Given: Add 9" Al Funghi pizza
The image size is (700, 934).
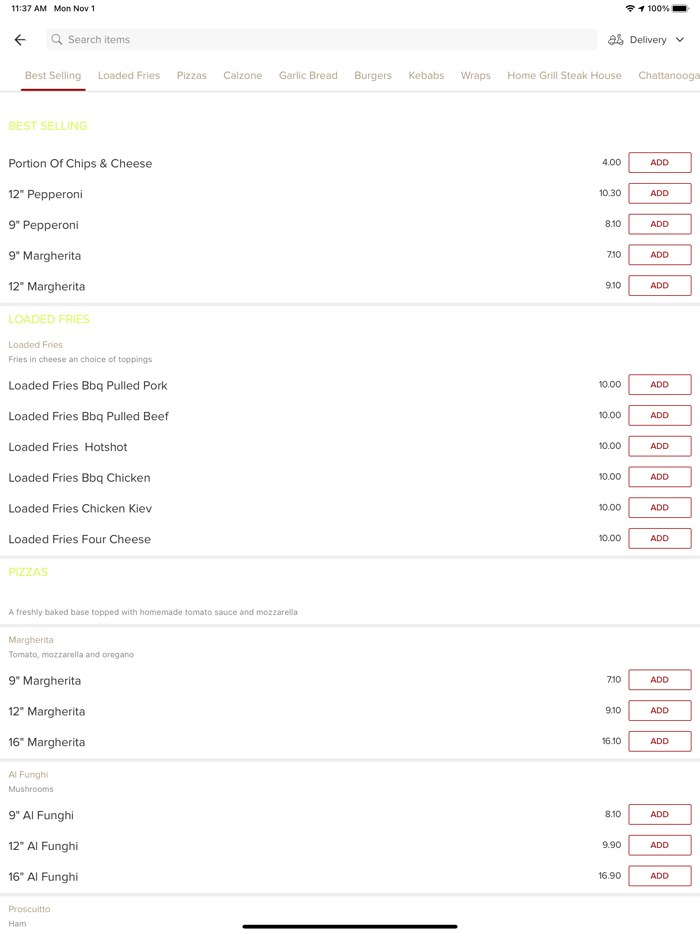Looking at the screenshot, I should tap(659, 815).
